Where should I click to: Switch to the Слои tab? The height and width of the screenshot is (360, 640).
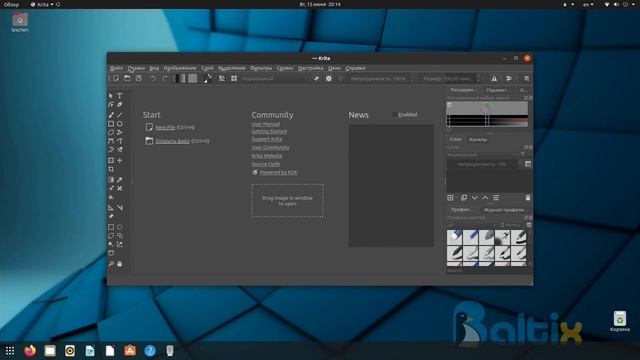(x=456, y=139)
